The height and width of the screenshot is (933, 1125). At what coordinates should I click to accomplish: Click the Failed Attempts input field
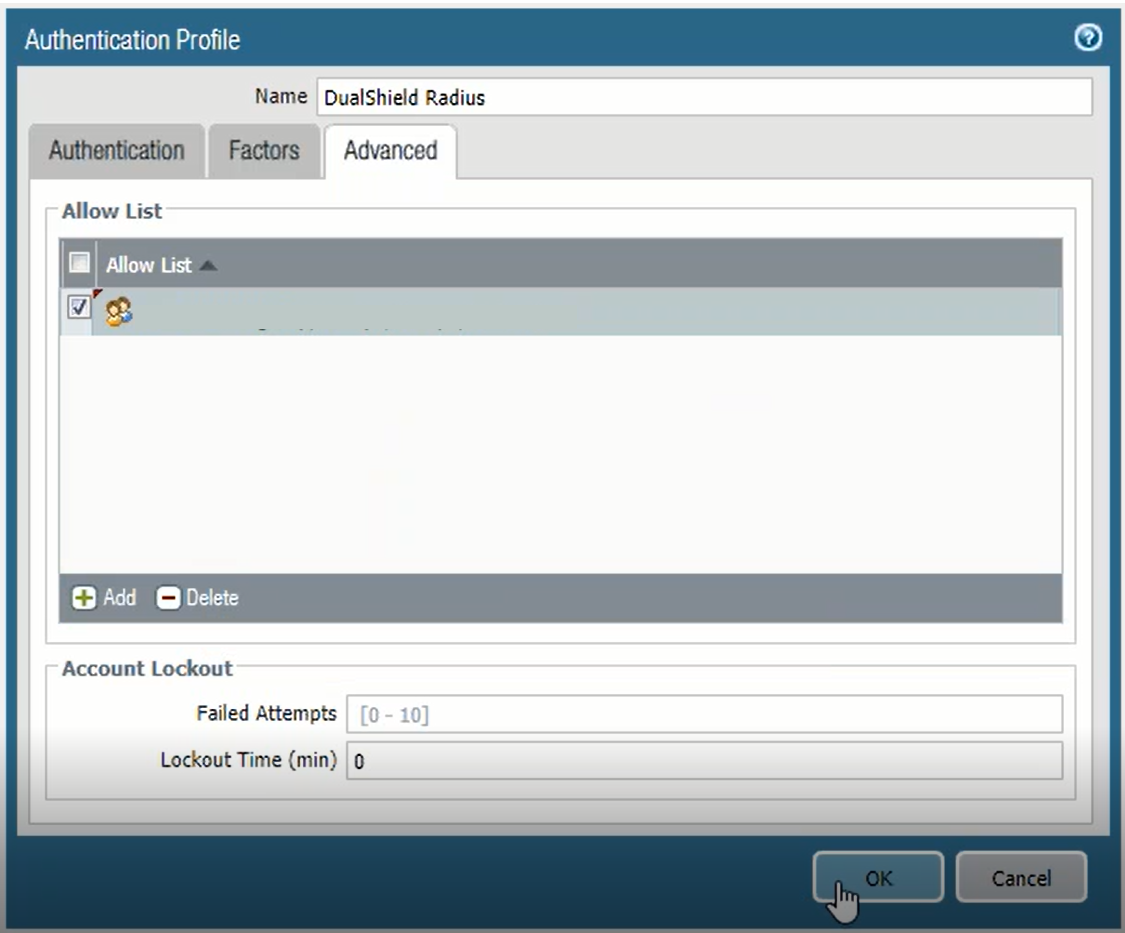tap(705, 714)
